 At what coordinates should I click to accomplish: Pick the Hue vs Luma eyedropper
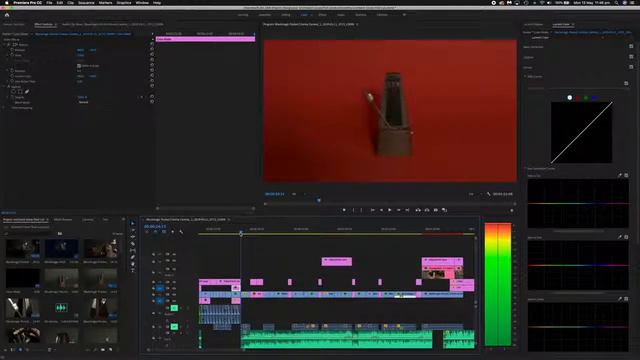click(x=620, y=299)
